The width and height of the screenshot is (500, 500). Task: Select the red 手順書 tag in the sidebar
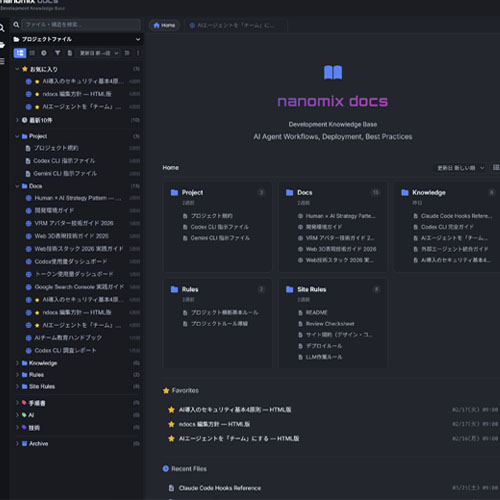37,403
